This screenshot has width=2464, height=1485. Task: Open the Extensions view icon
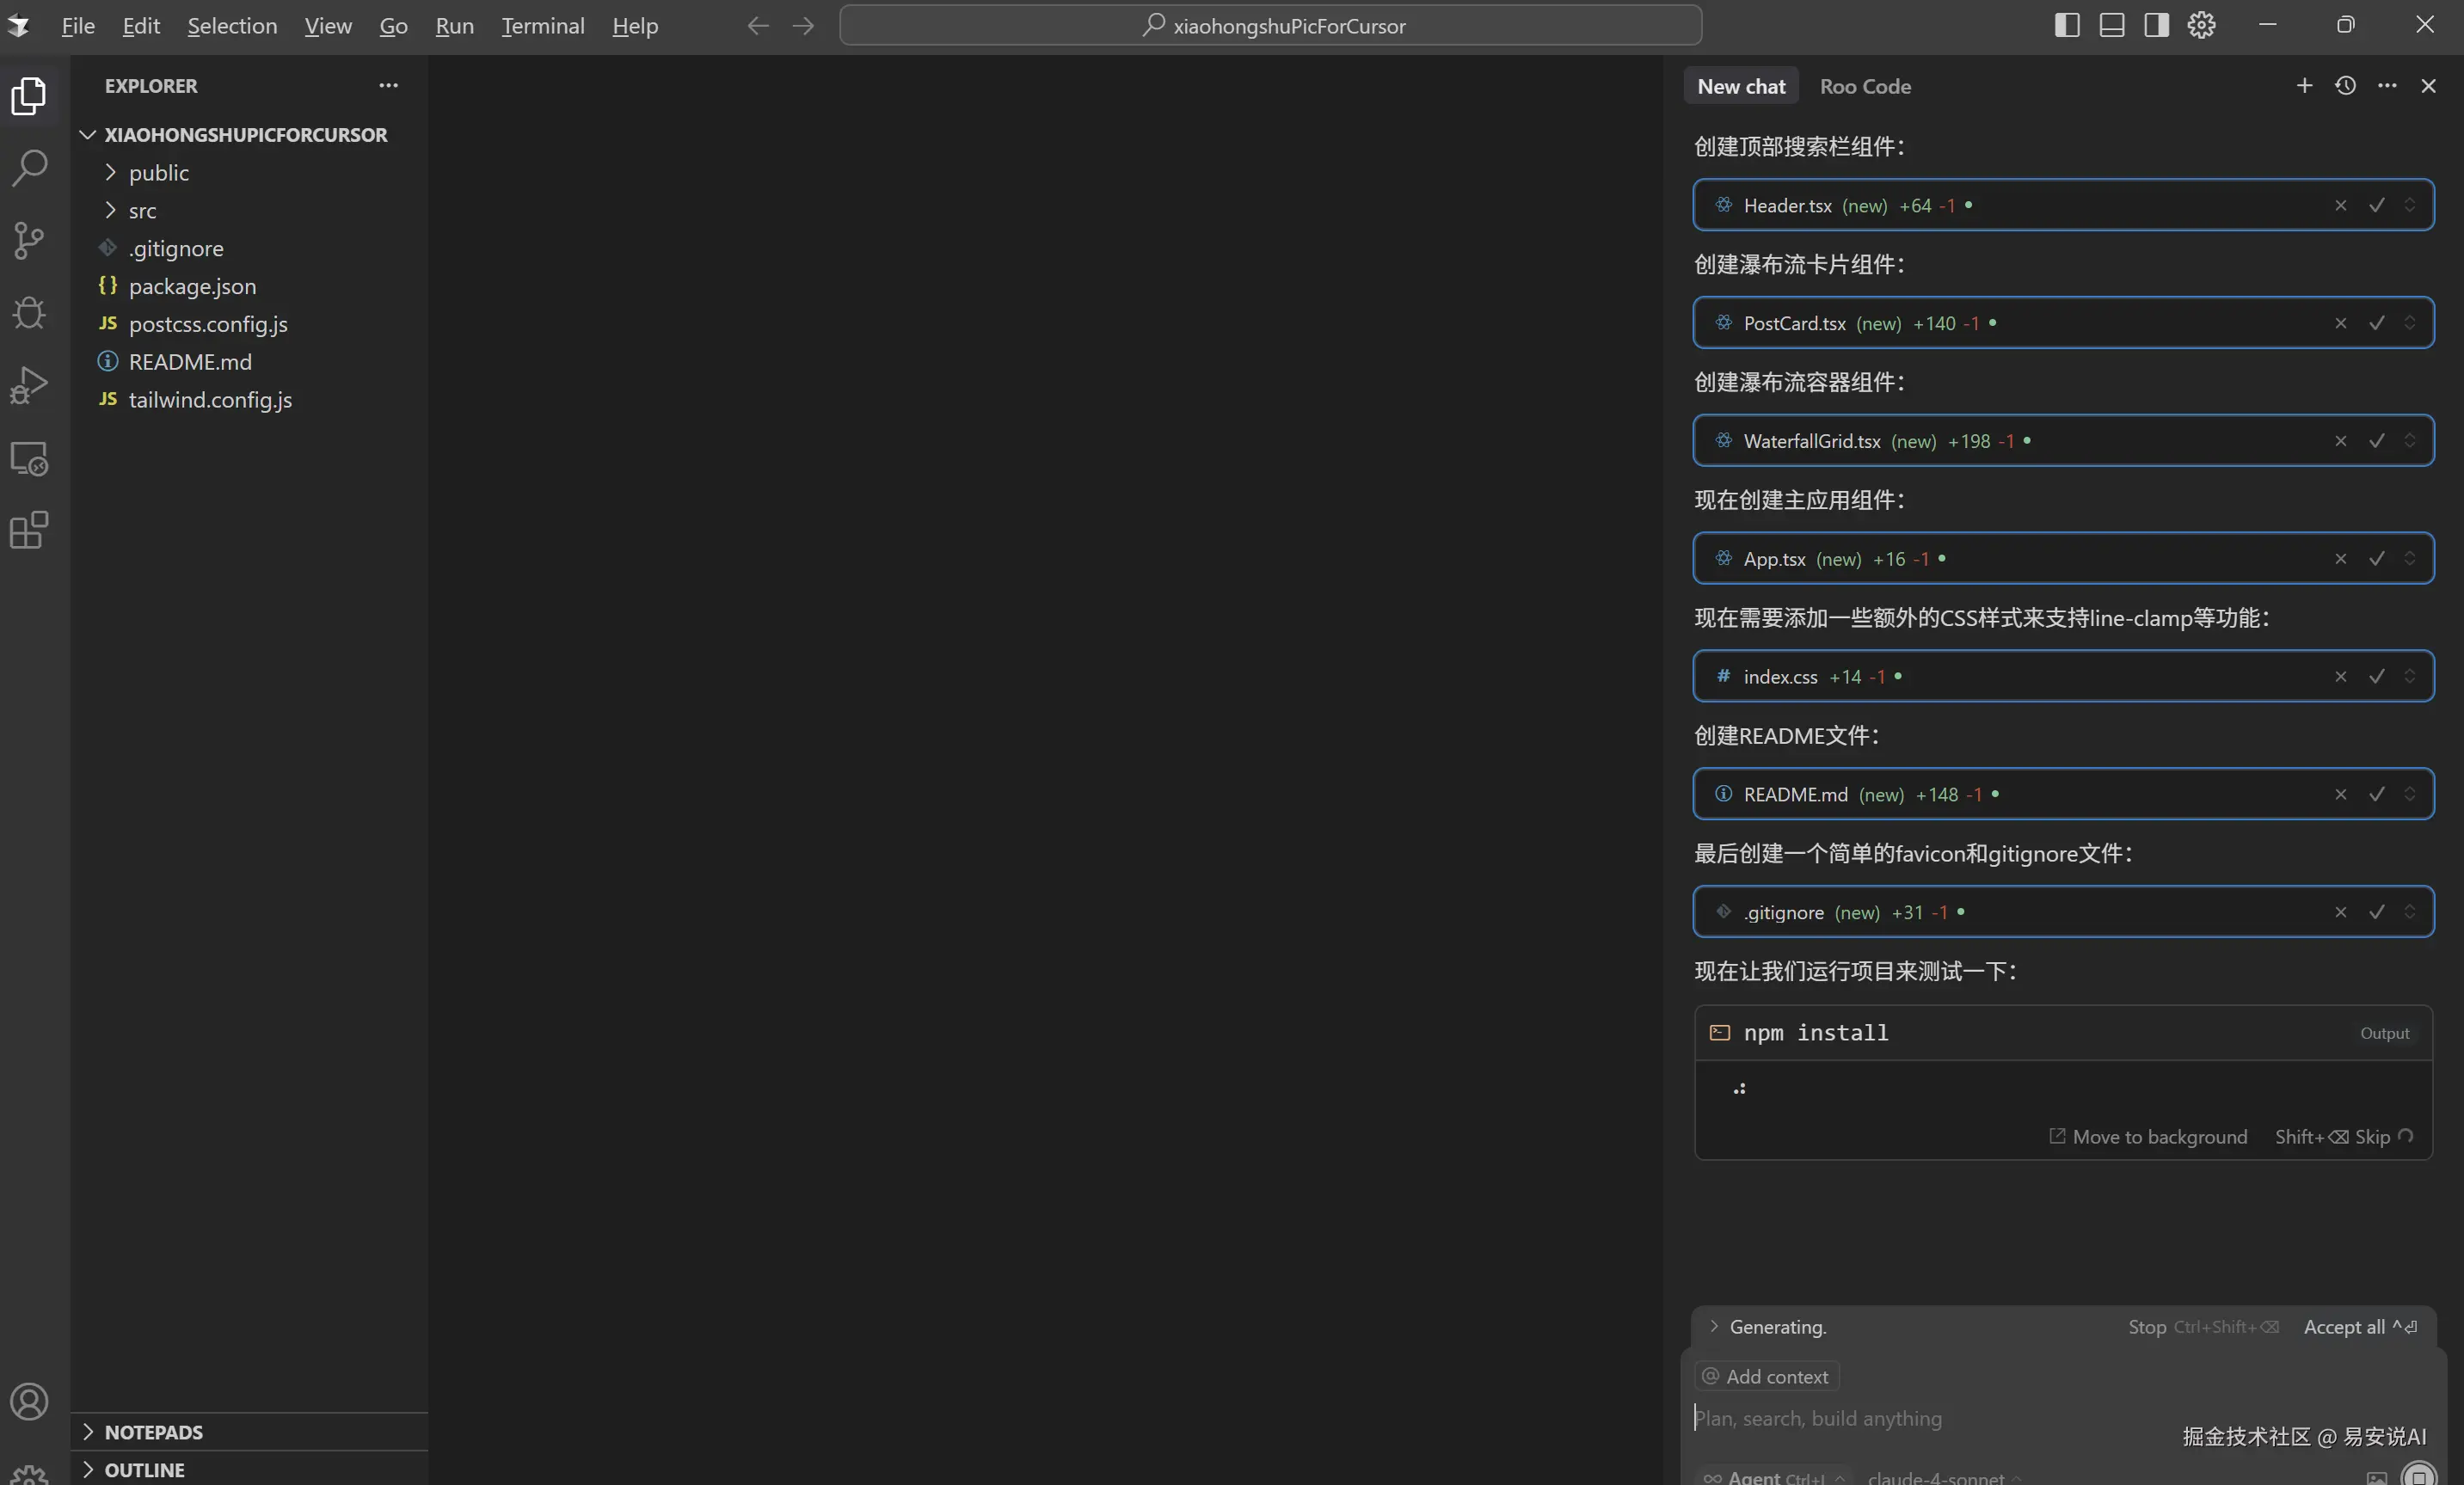pos(29,530)
